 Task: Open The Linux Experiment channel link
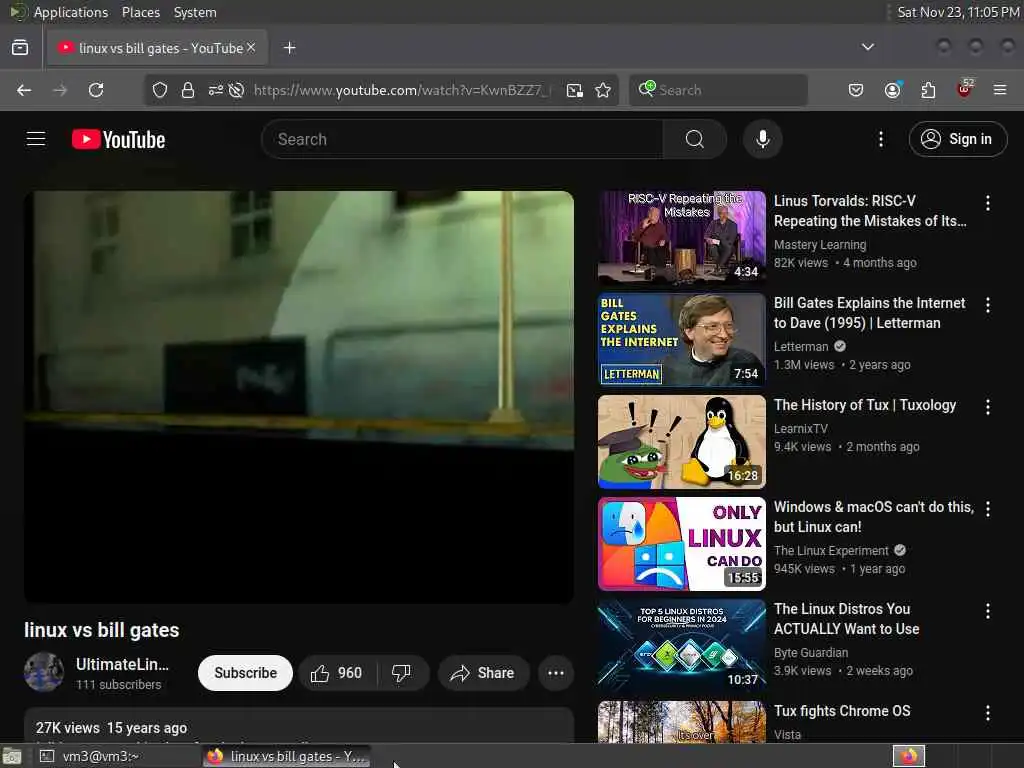click(831, 551)
